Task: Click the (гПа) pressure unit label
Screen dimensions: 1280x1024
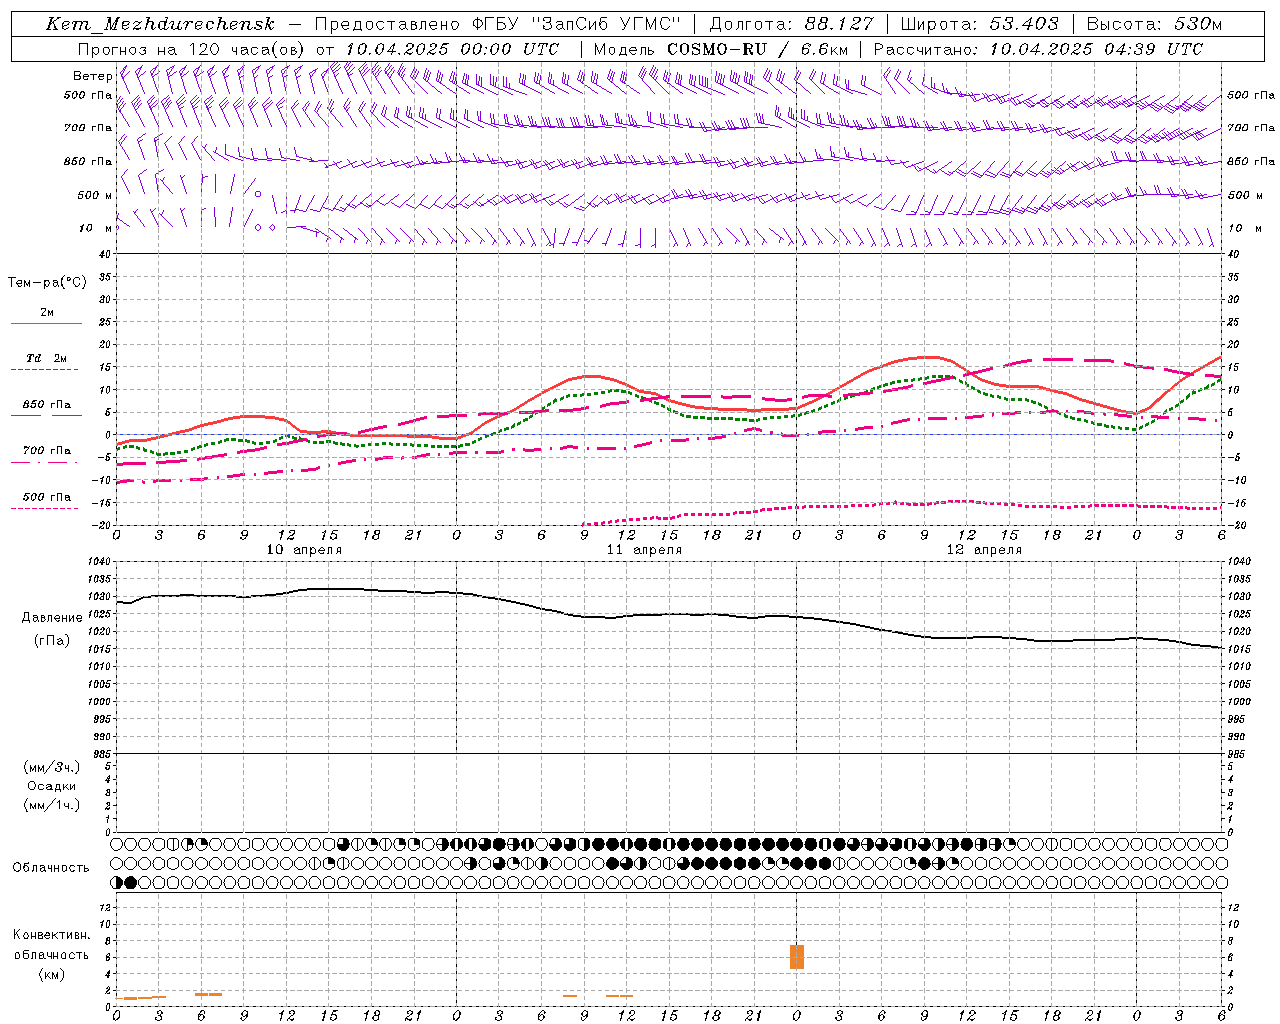Action: tap(52, 640)
